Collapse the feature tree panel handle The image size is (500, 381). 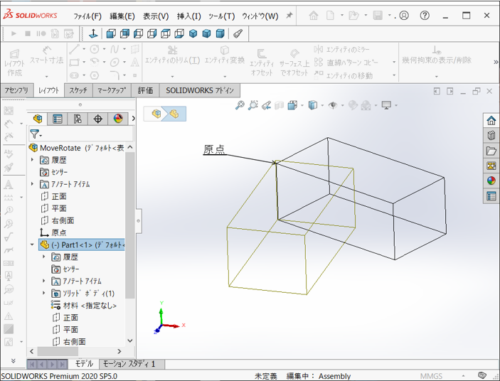pos(138,221)
